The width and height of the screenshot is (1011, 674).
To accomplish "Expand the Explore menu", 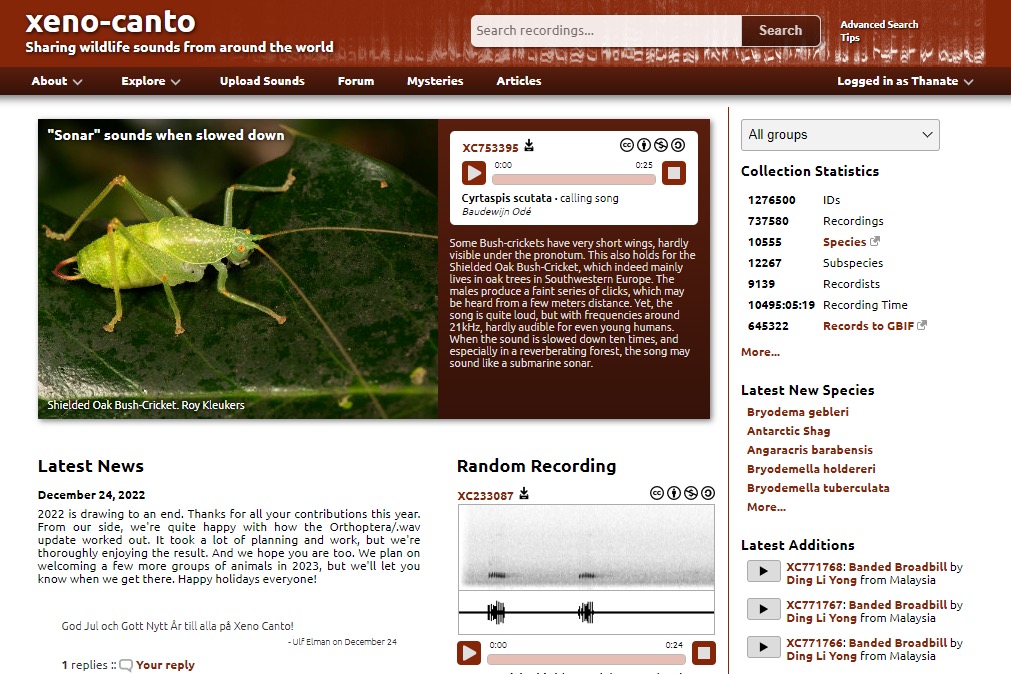I will 151,81.
